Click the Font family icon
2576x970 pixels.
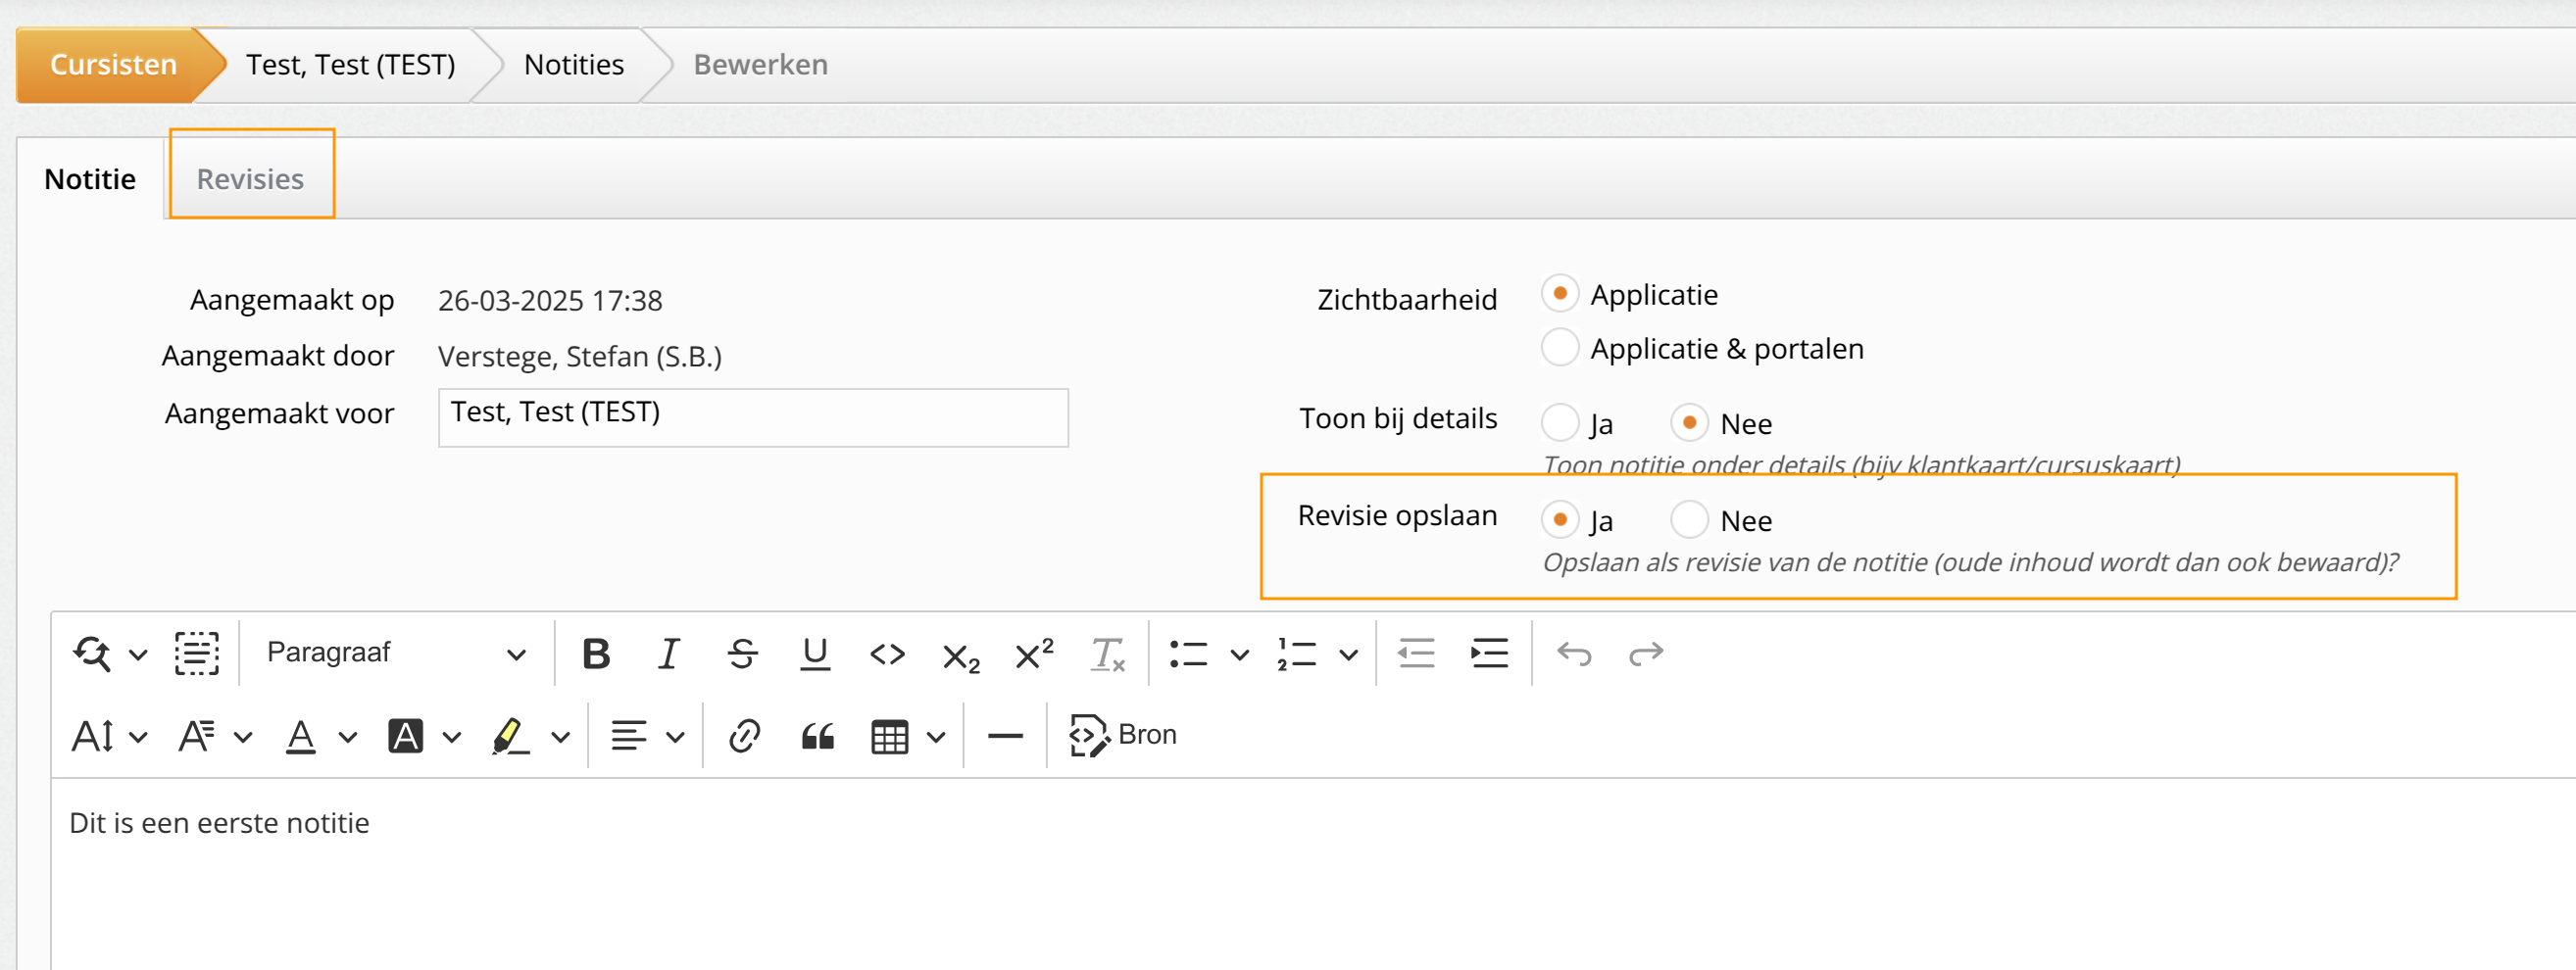pyautogui.click(x=197, y=737)
